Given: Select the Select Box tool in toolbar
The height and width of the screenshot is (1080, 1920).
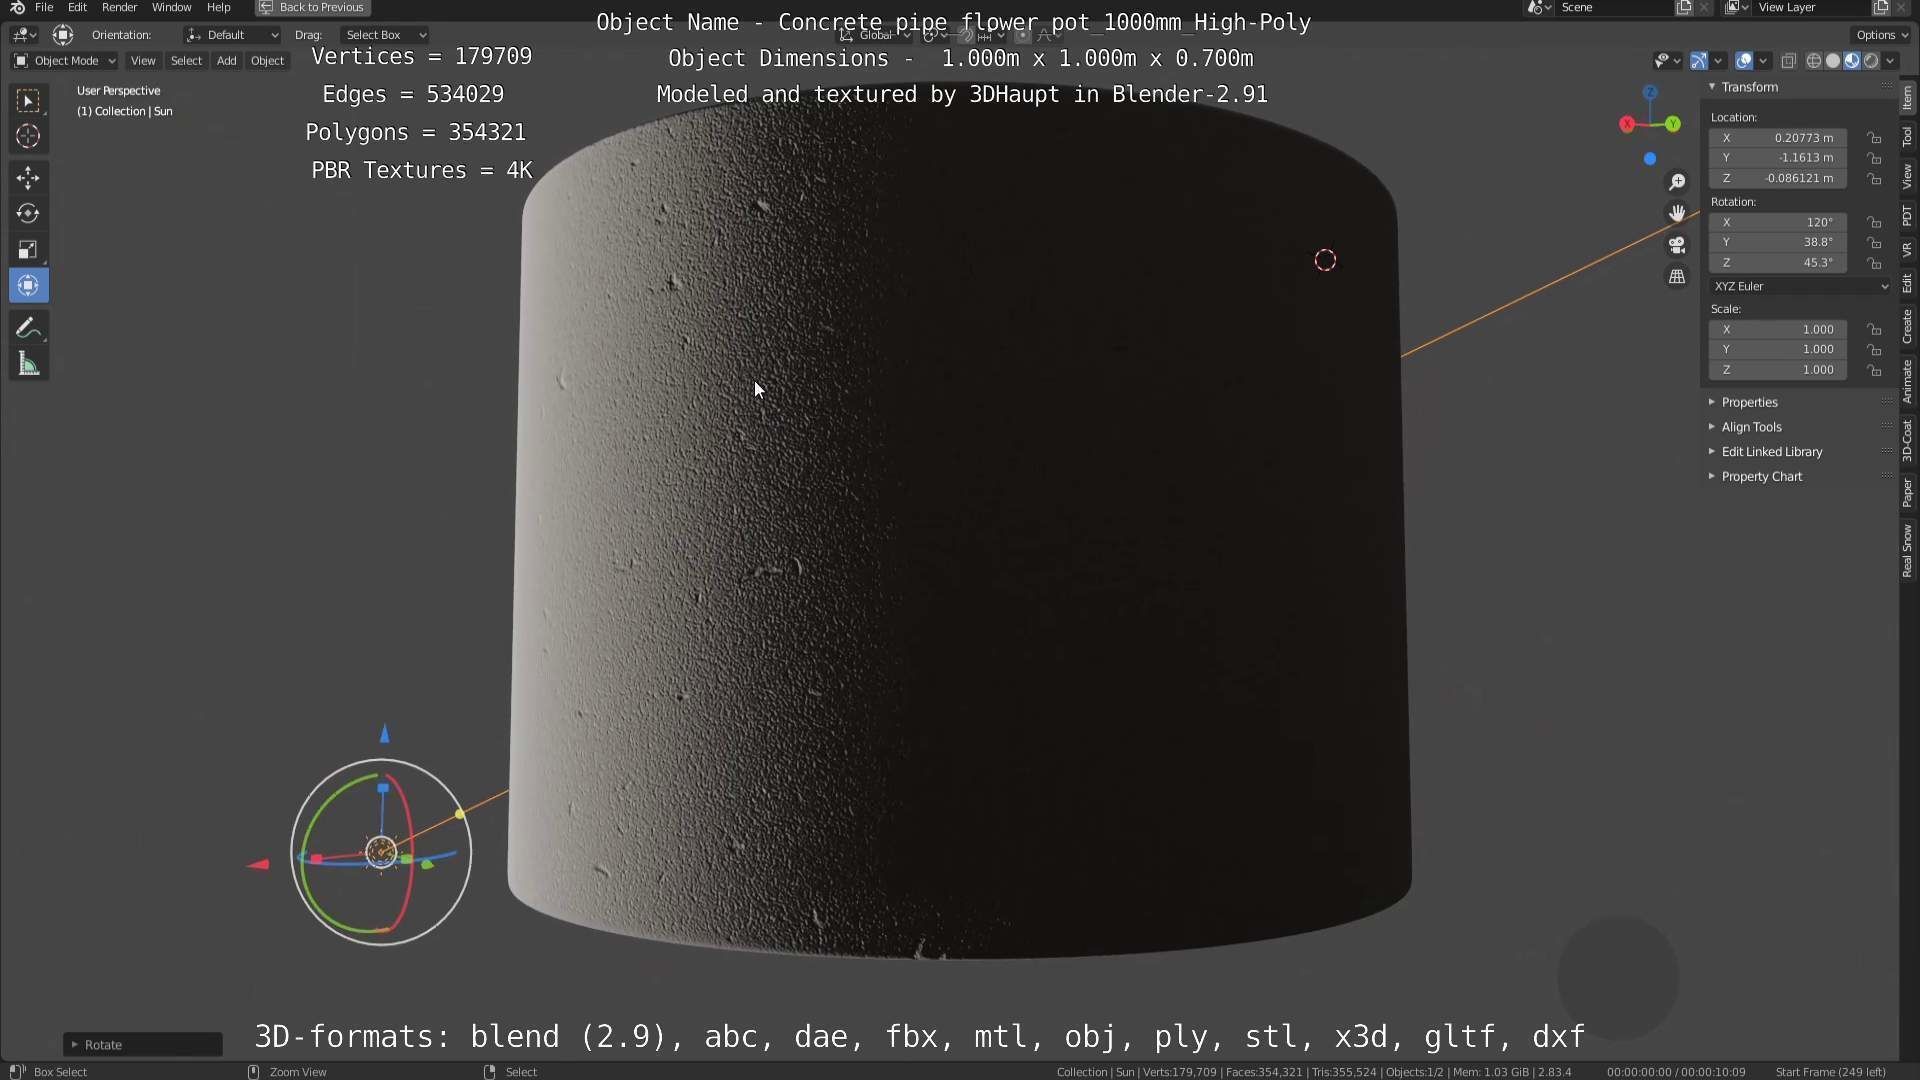Looking at the screenshot, I should coord(28,100).
